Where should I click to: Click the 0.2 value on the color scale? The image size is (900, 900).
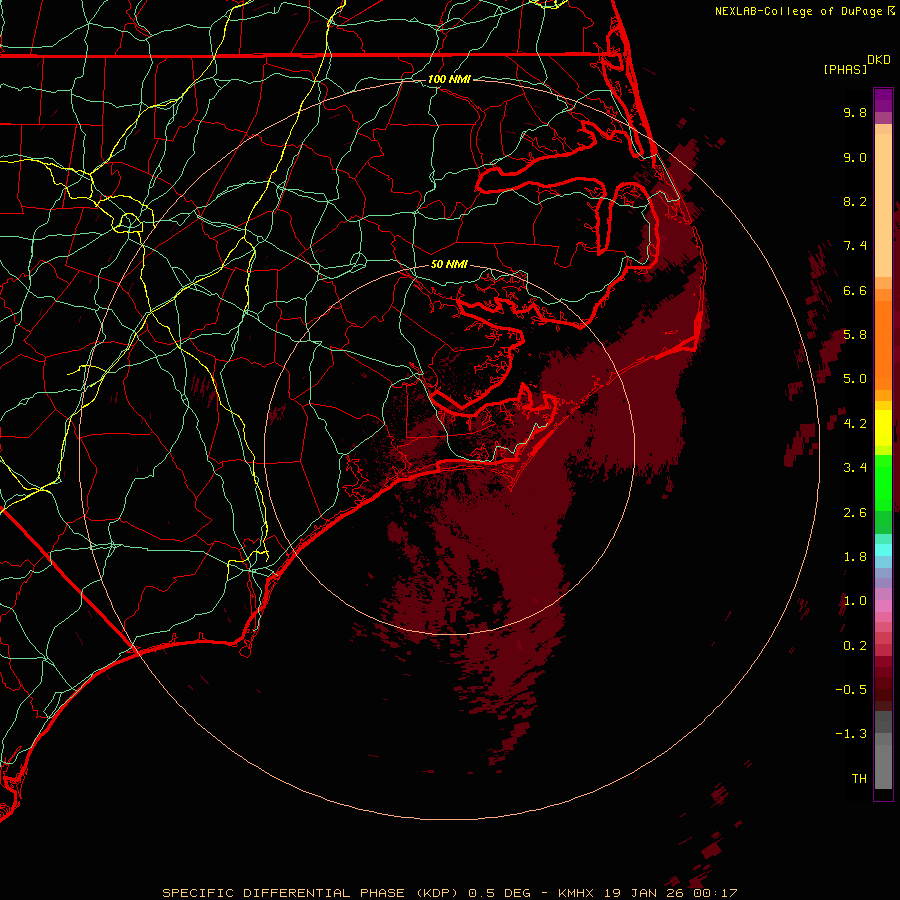coord(855,646)
